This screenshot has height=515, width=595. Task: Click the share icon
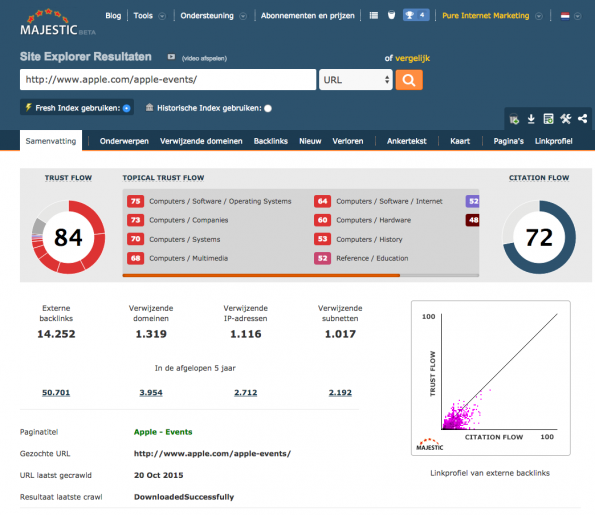[x=582, y=119]
